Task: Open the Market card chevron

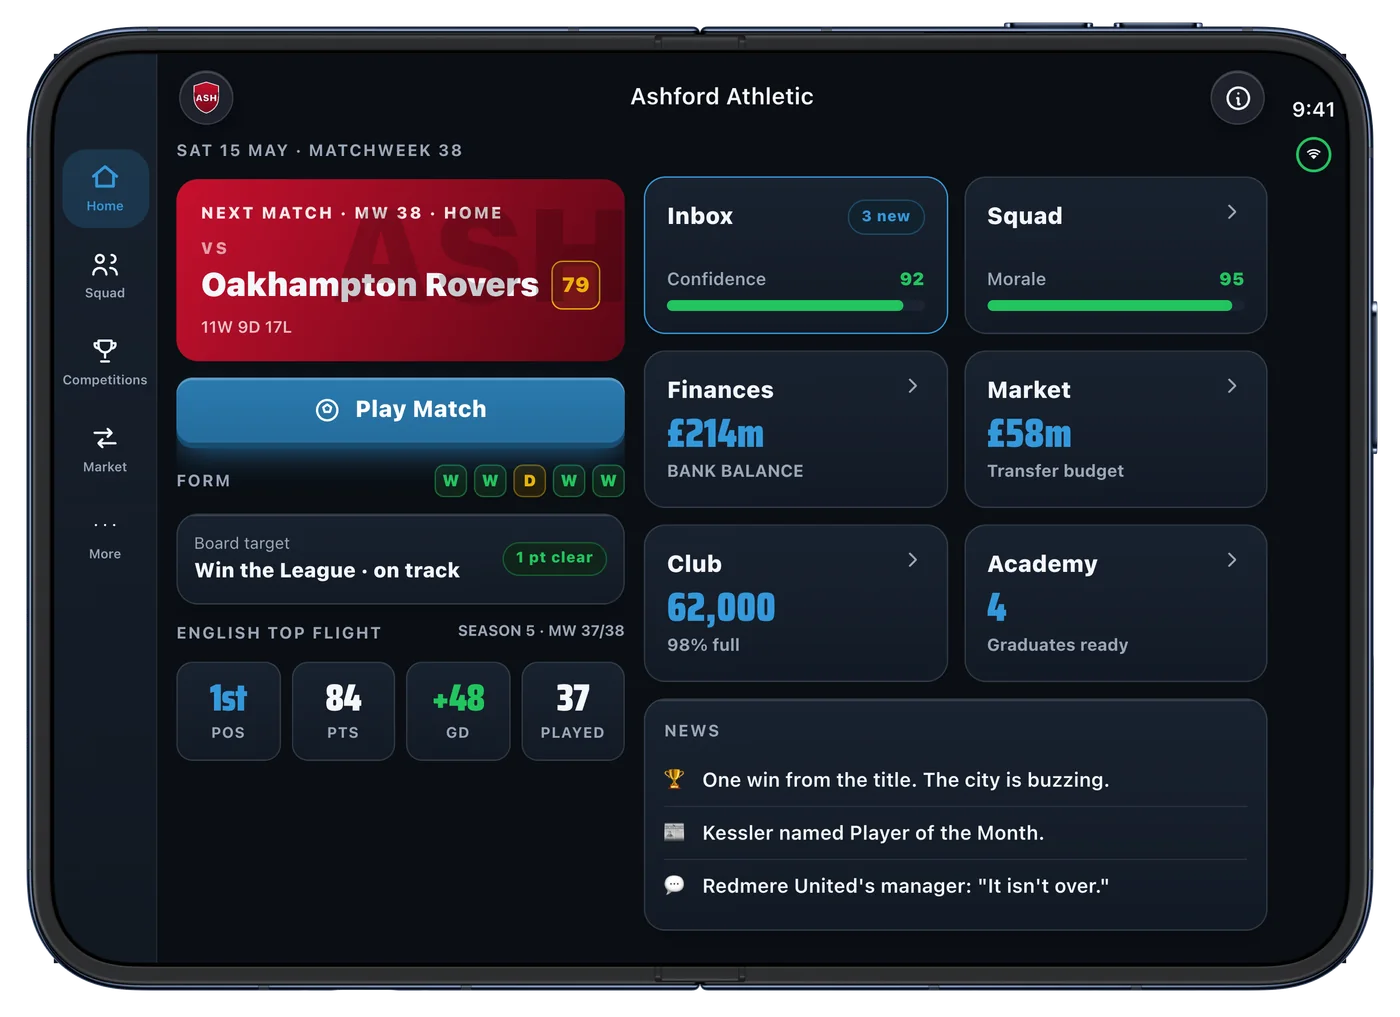Action: 1232,386
